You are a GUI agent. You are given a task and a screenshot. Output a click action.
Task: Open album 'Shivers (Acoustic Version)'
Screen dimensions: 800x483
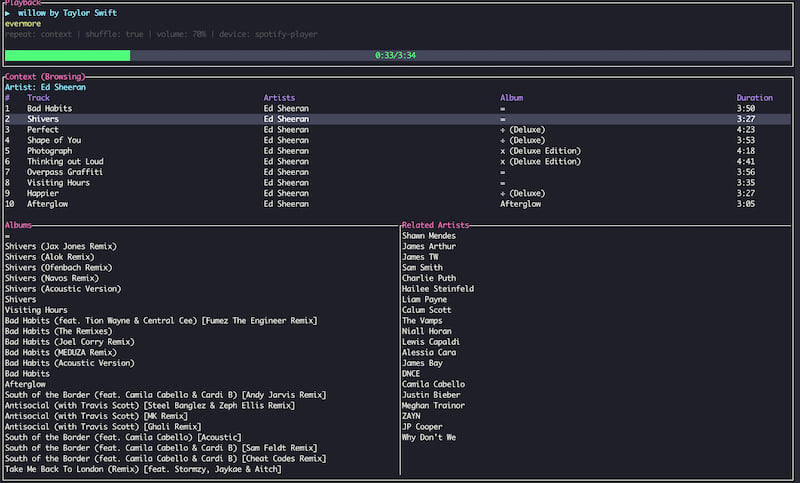point(63,289)
